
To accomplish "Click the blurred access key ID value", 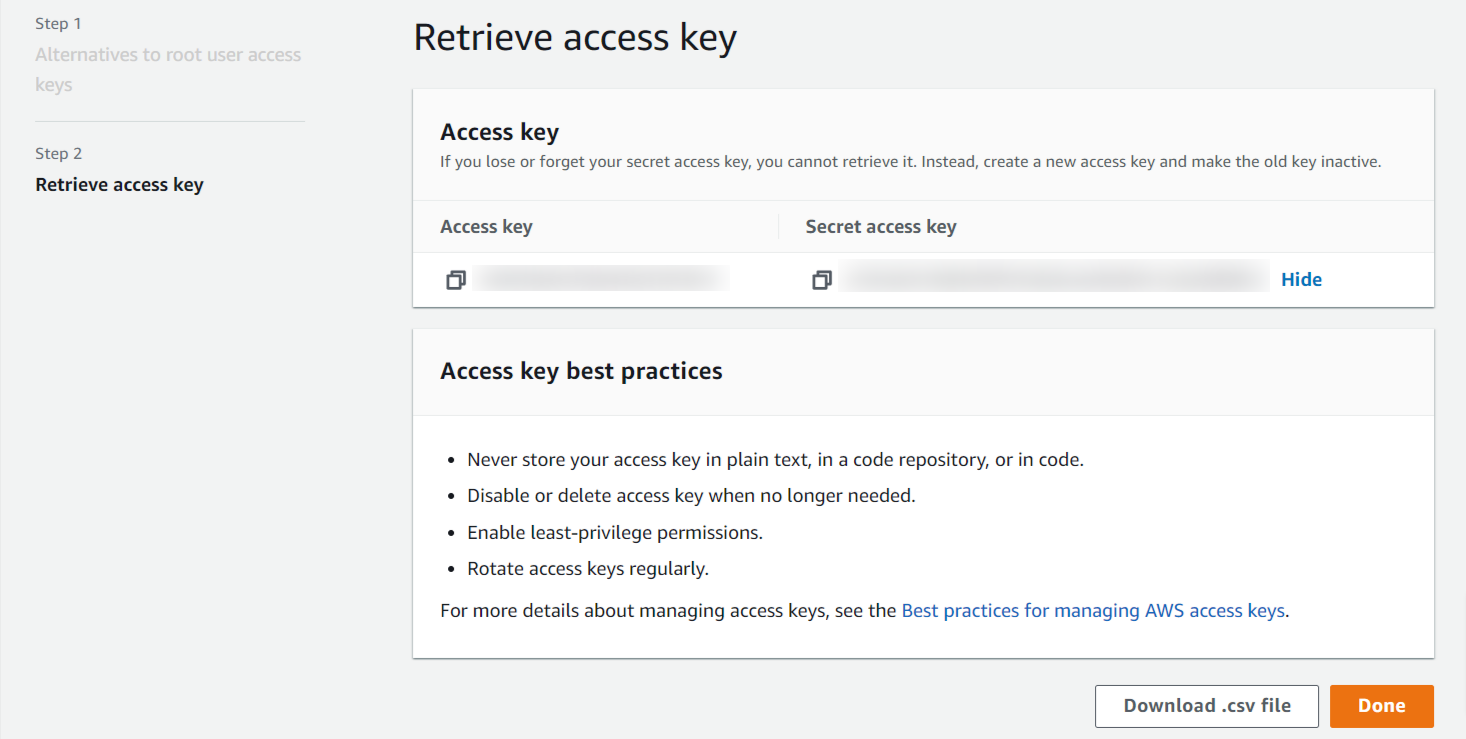I will (x=600, y=279).
